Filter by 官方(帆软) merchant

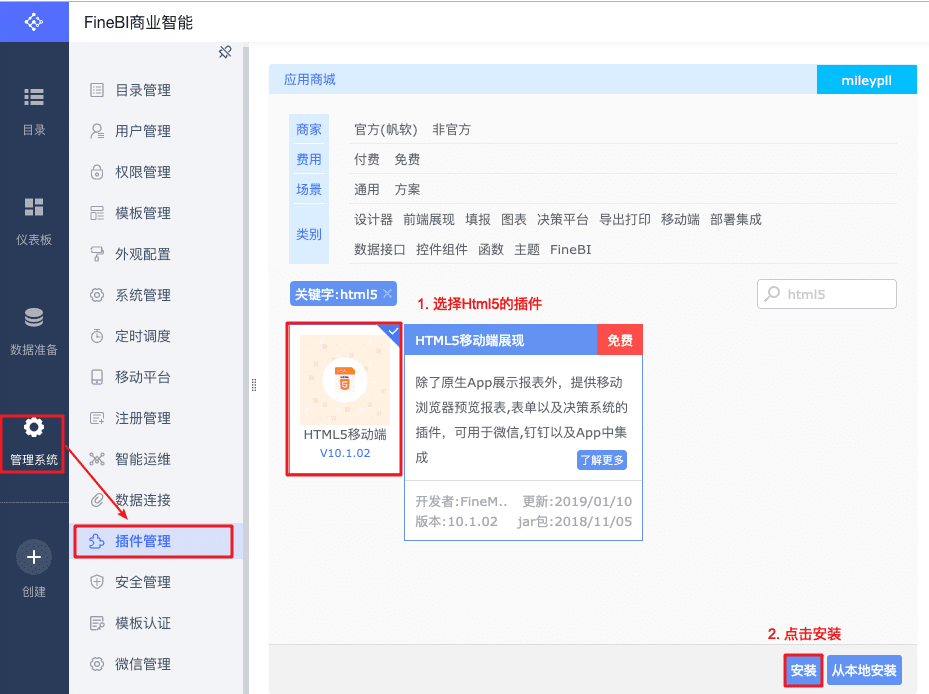386,130
